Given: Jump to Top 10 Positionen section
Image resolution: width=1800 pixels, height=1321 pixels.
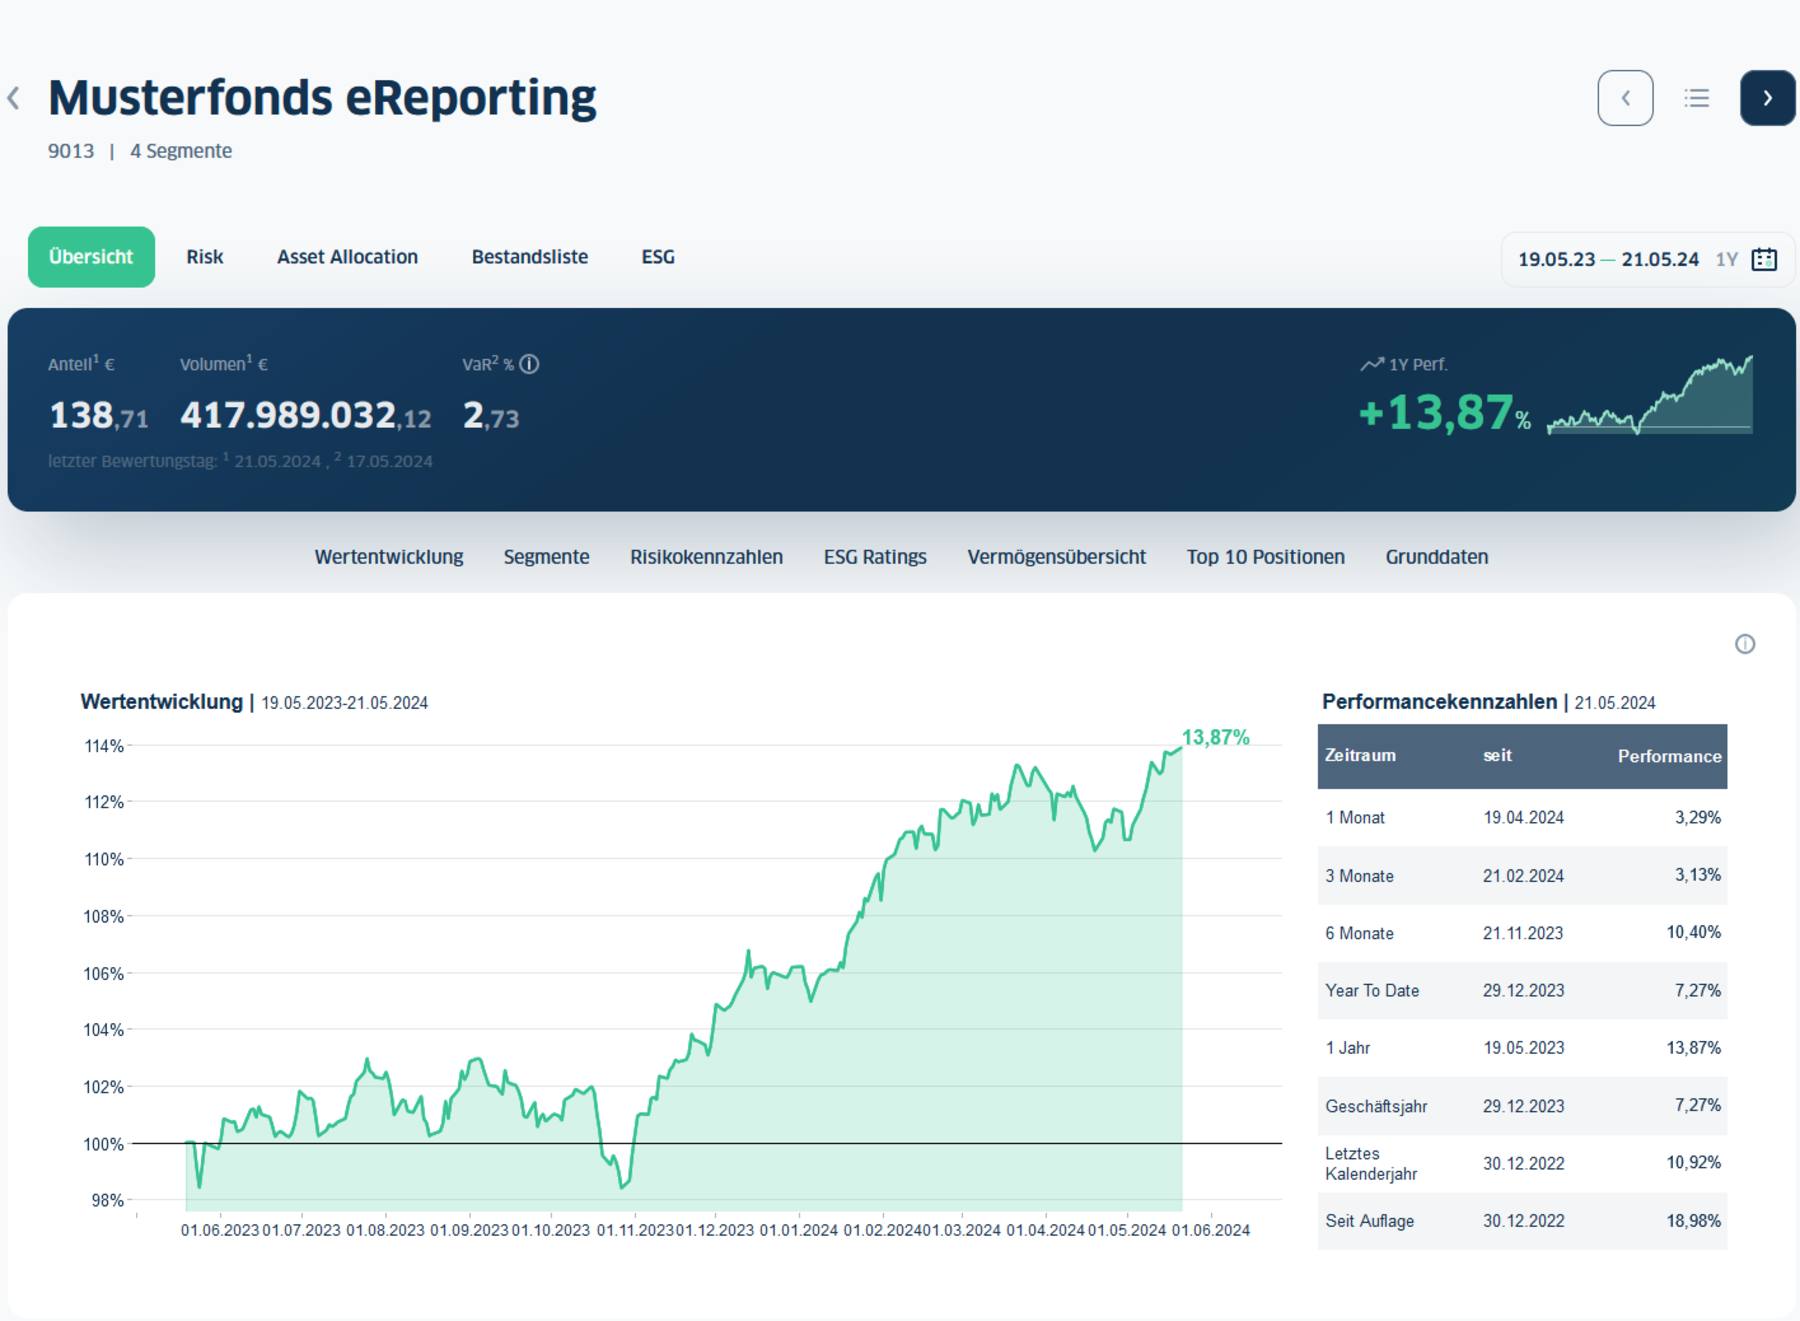Looking at the screenshot, I should 1265,557.
